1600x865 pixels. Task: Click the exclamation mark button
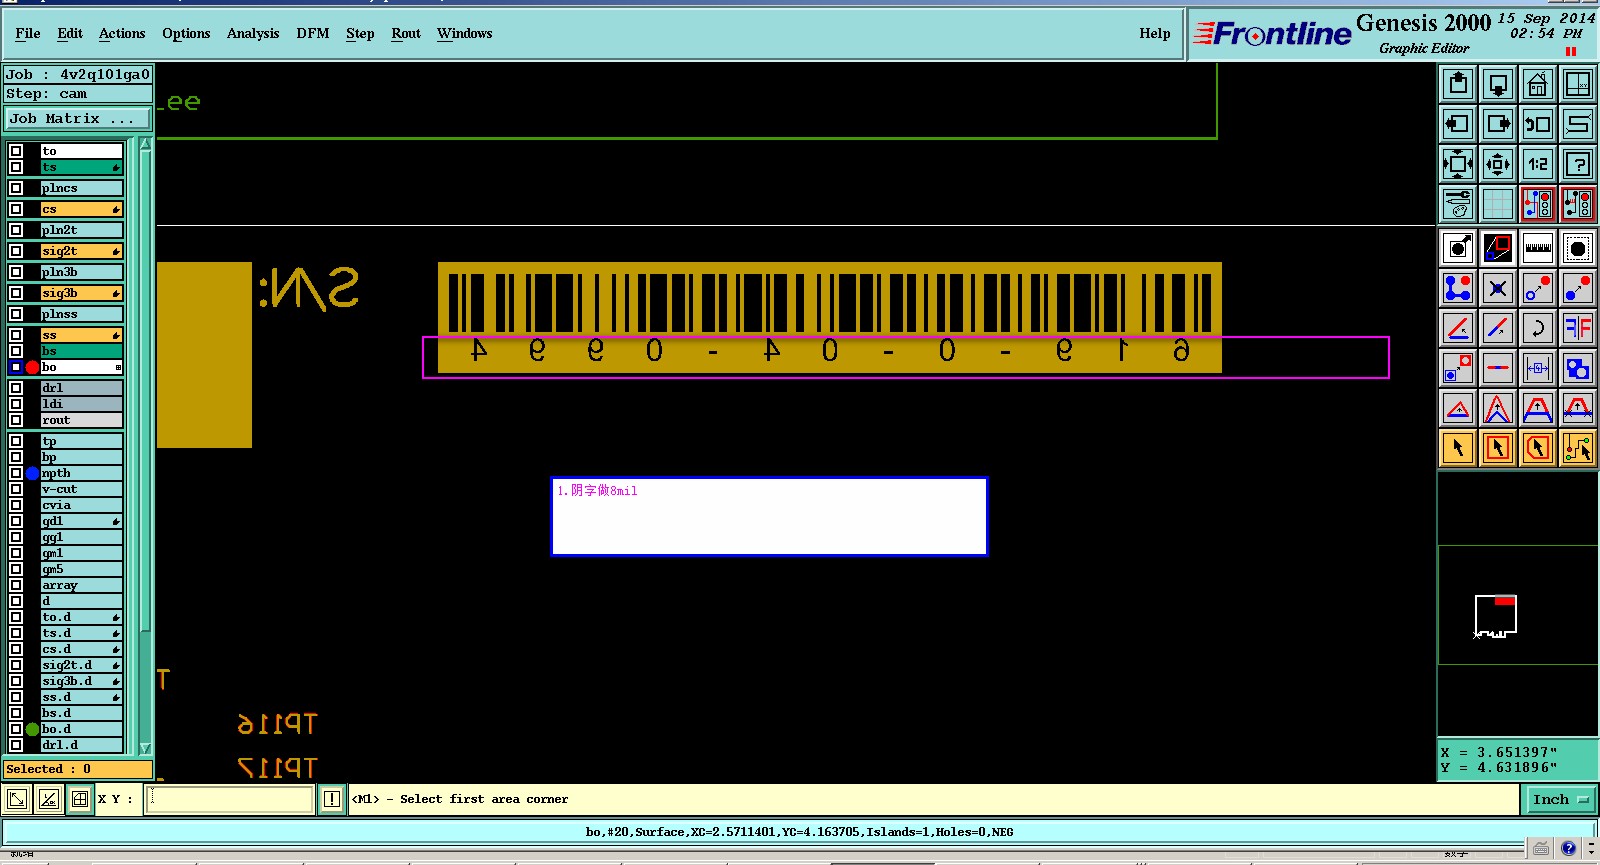332,799
